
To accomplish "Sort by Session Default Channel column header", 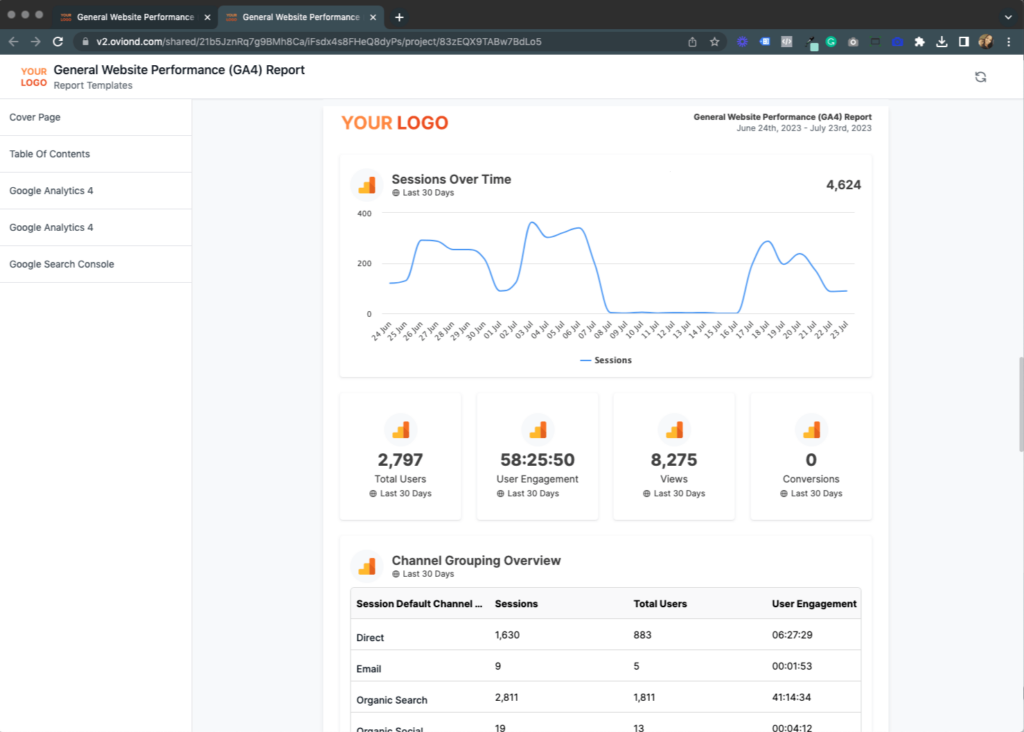I will point(419,604).
